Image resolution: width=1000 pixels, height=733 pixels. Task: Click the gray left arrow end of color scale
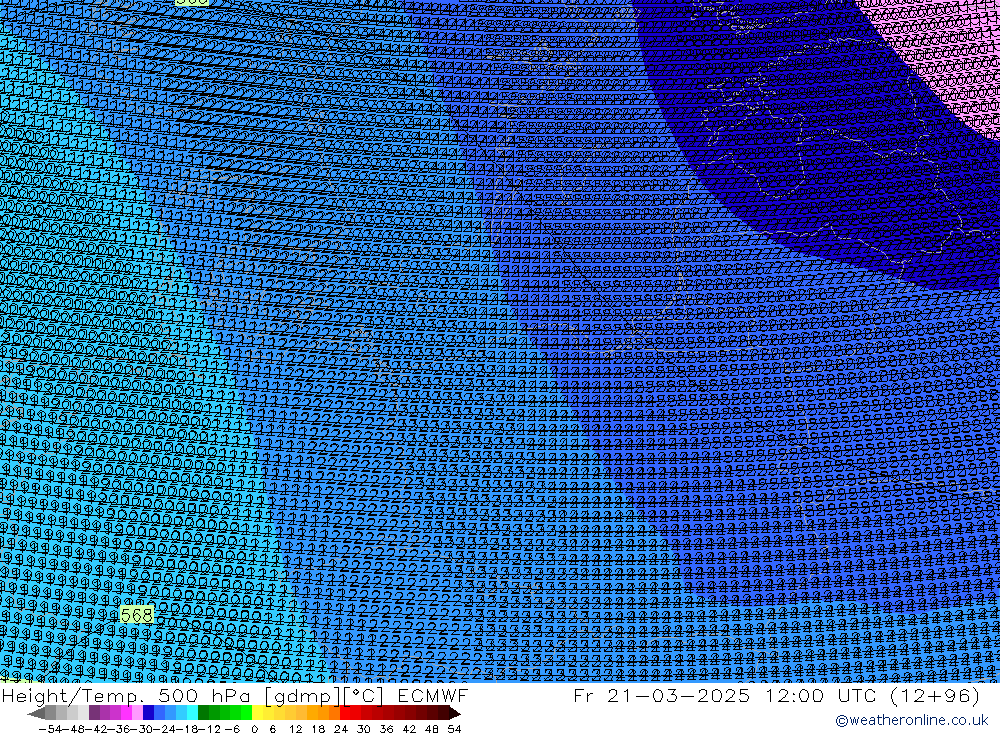point(36,713)
